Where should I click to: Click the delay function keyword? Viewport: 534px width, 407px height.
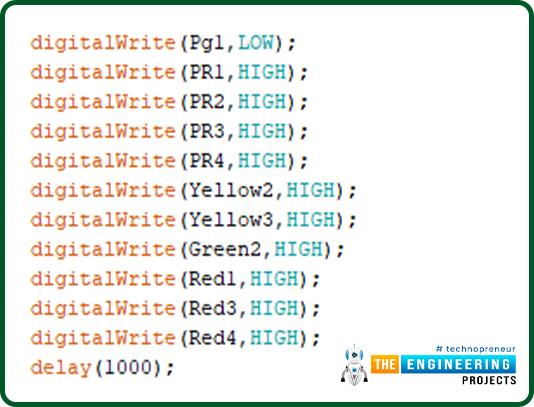tap(61, 368)
